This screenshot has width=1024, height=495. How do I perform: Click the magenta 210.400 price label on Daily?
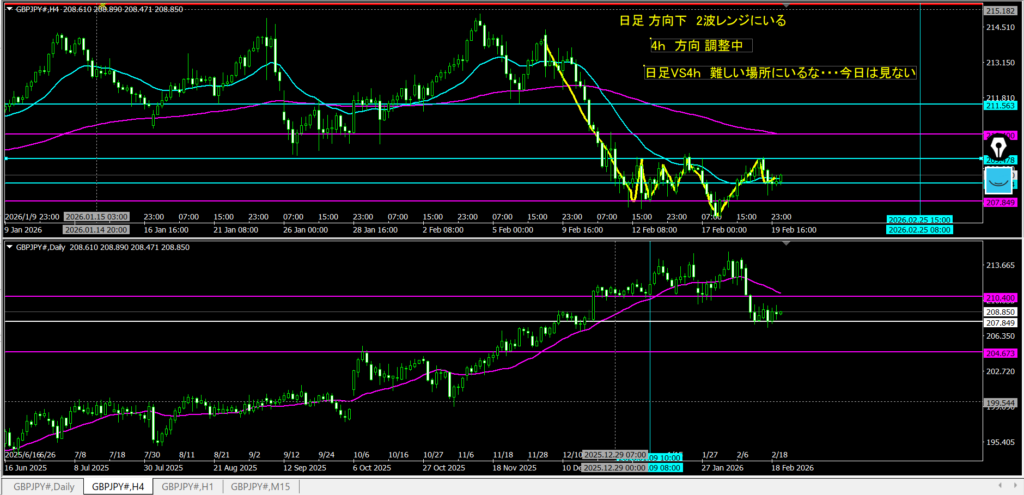click(1002, 297)
